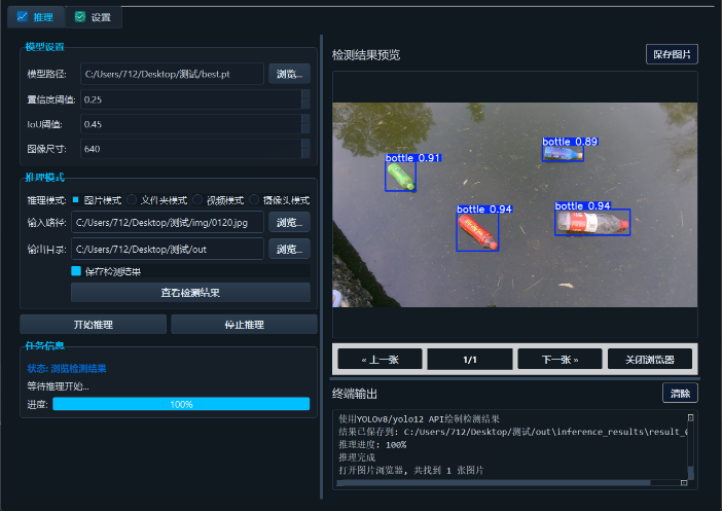
Task: Click the 设置 tab green check icon
Action: pyautogui.click(x=80, y=17)
